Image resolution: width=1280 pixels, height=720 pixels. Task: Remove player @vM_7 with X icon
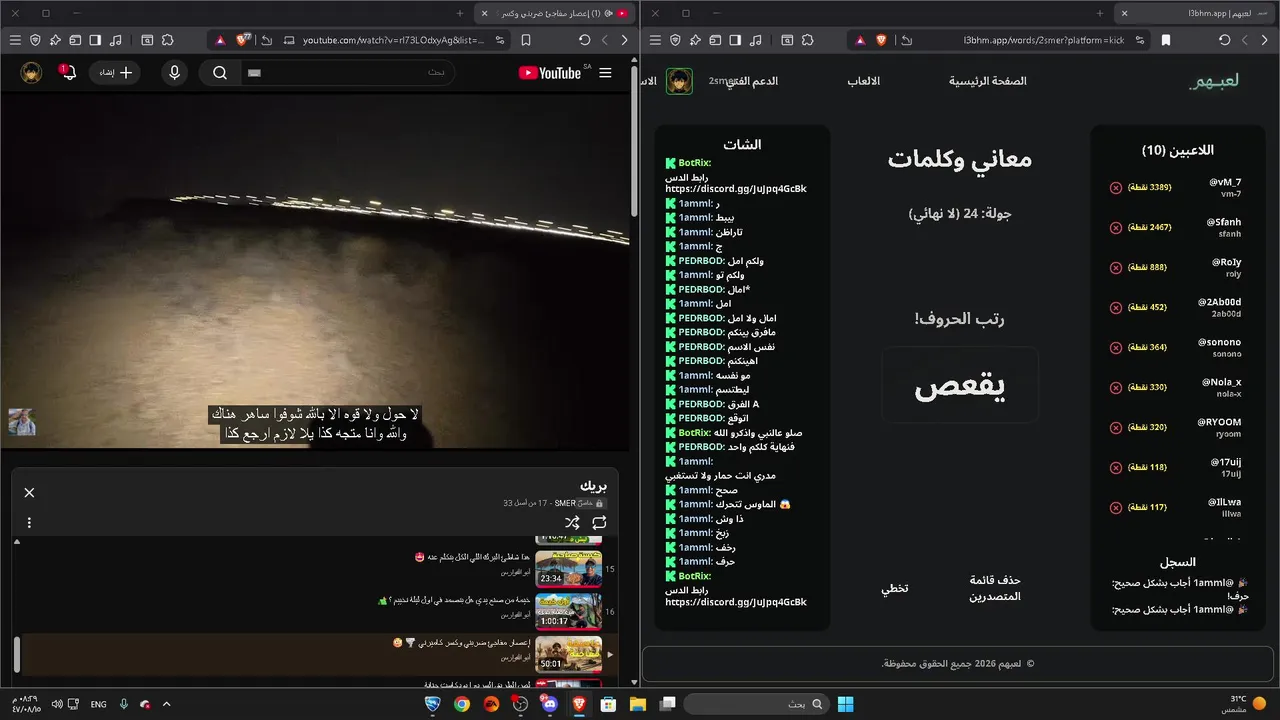[1116, 187]
